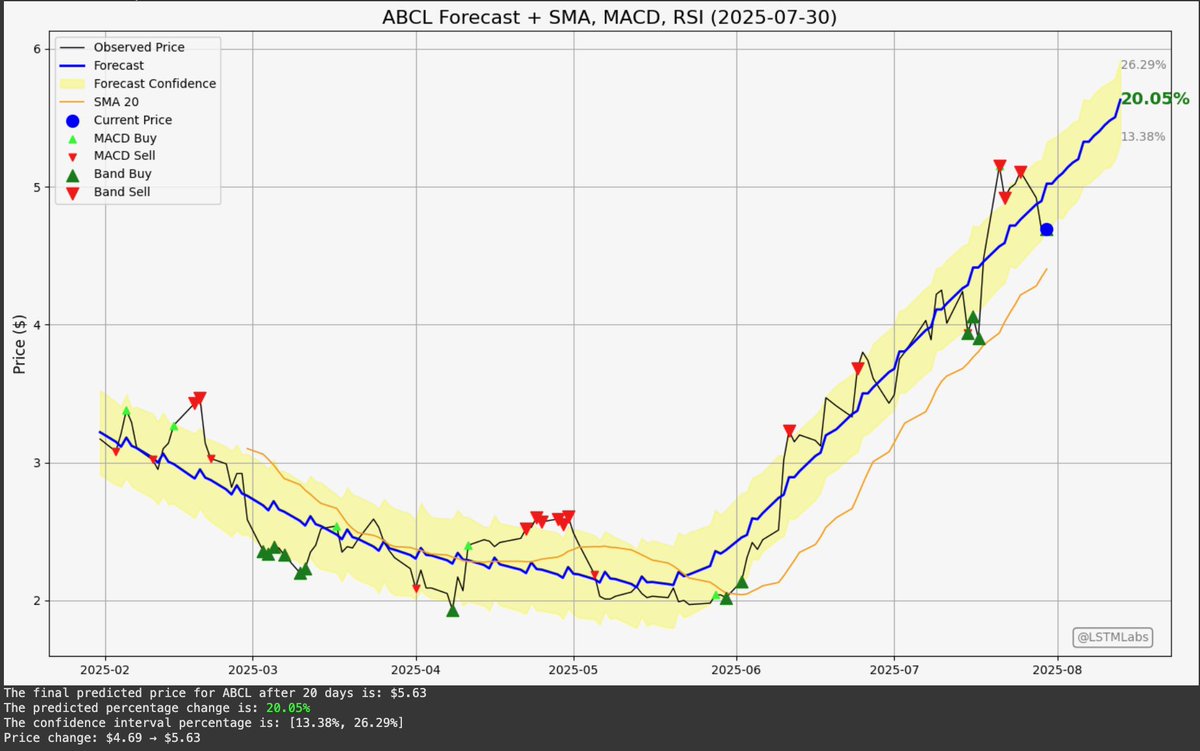
Task: Click the blue Current Price dot on the chart
Action: point(1046,230)
